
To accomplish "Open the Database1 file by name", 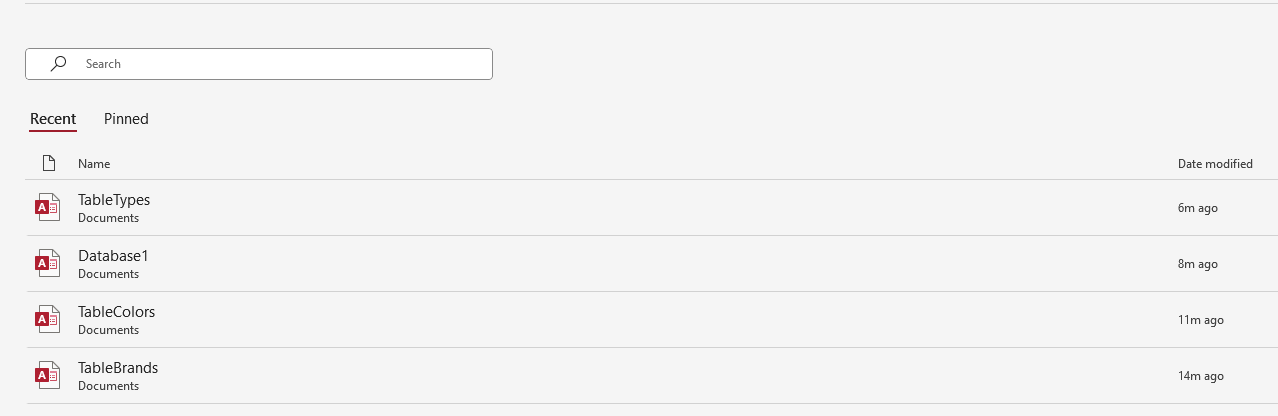I will 113,256.
